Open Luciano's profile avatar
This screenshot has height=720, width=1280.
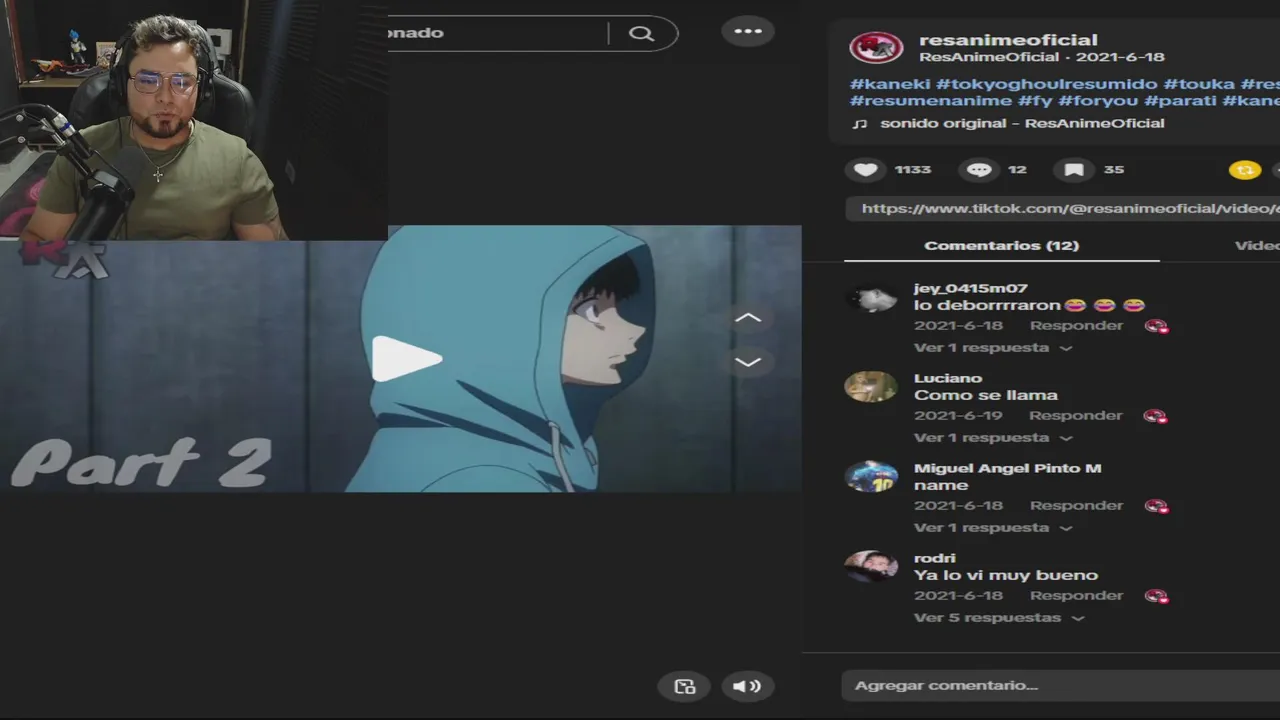[x=871, y=387]
